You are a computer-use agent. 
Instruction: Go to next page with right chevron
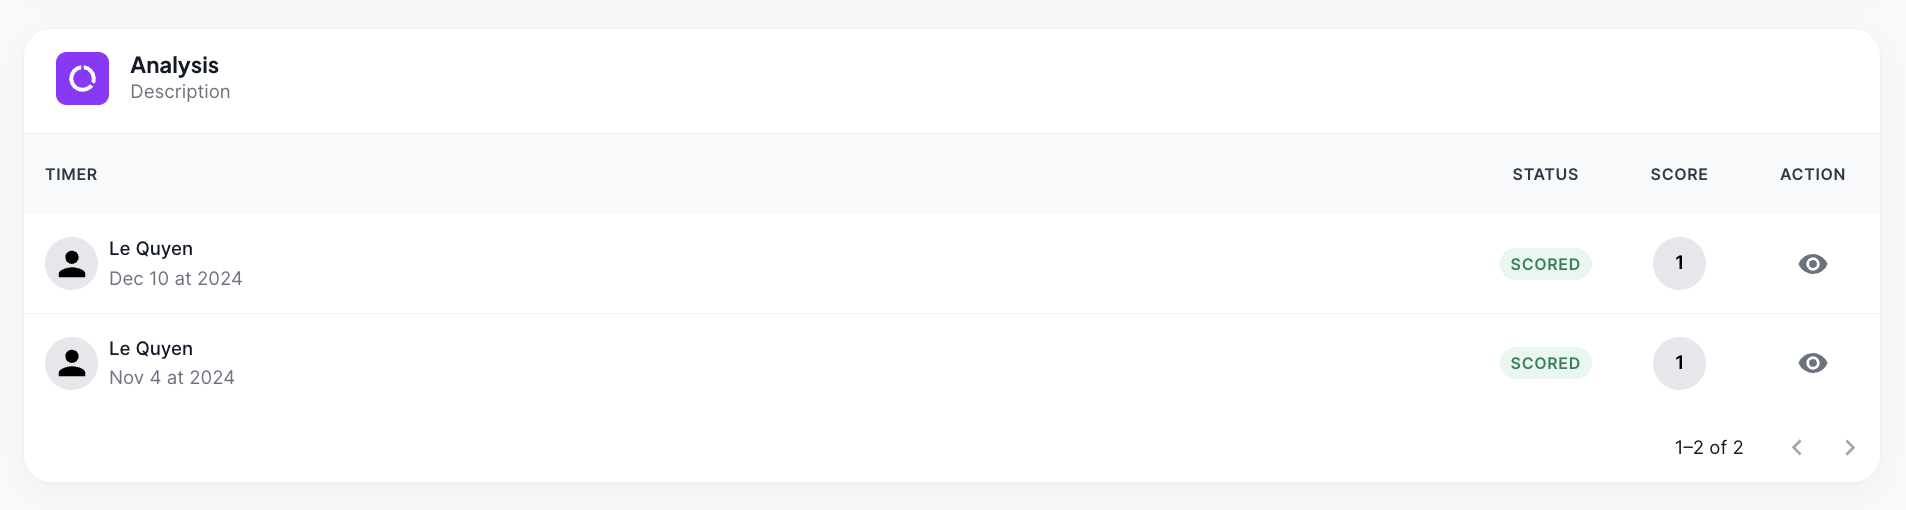[1849, 447]
